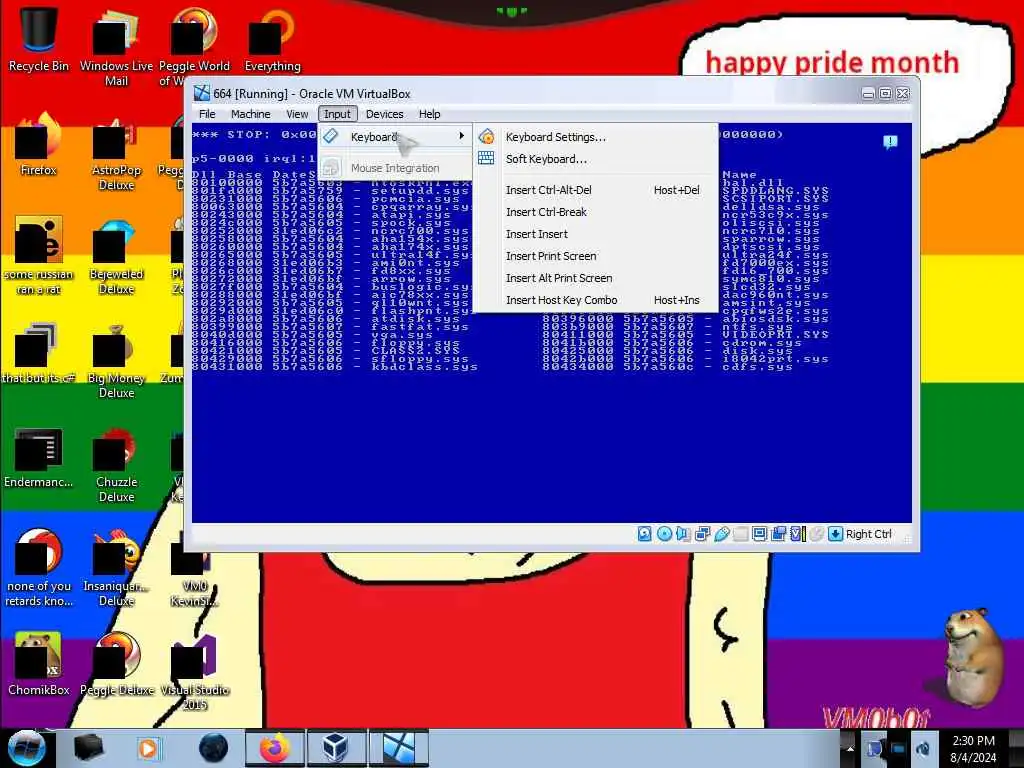Open the VM notification center icon

[890, 142]
